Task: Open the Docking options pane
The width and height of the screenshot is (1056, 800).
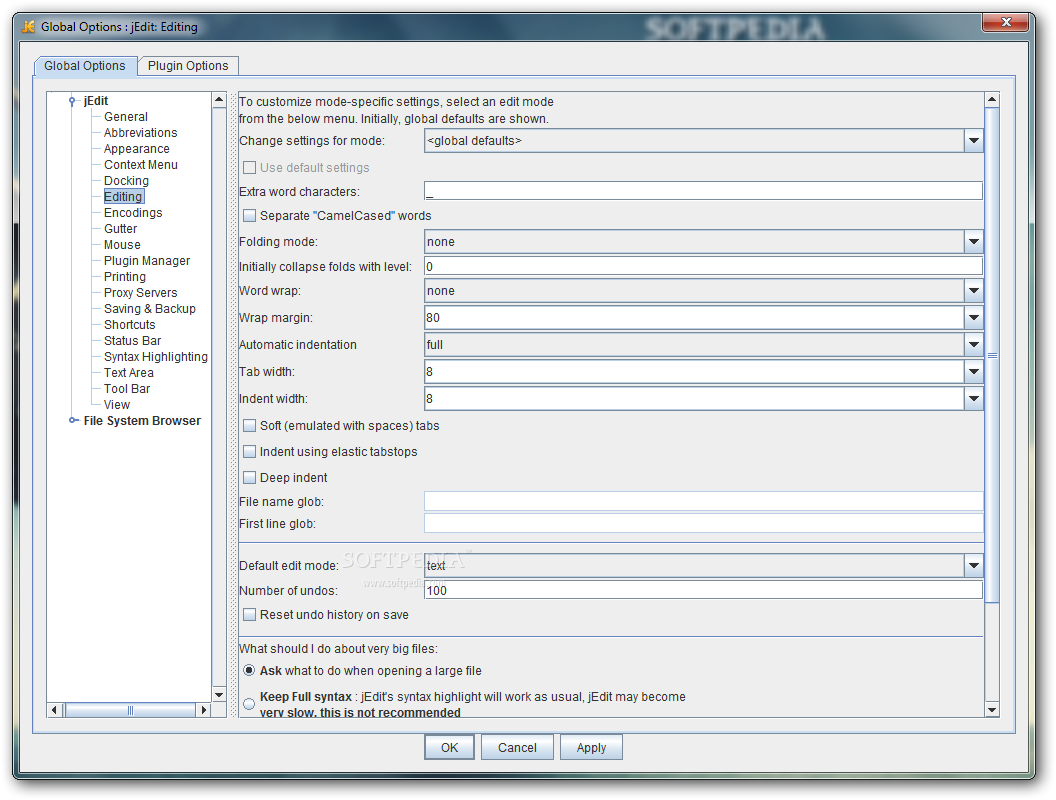Action: coord(126,180)
